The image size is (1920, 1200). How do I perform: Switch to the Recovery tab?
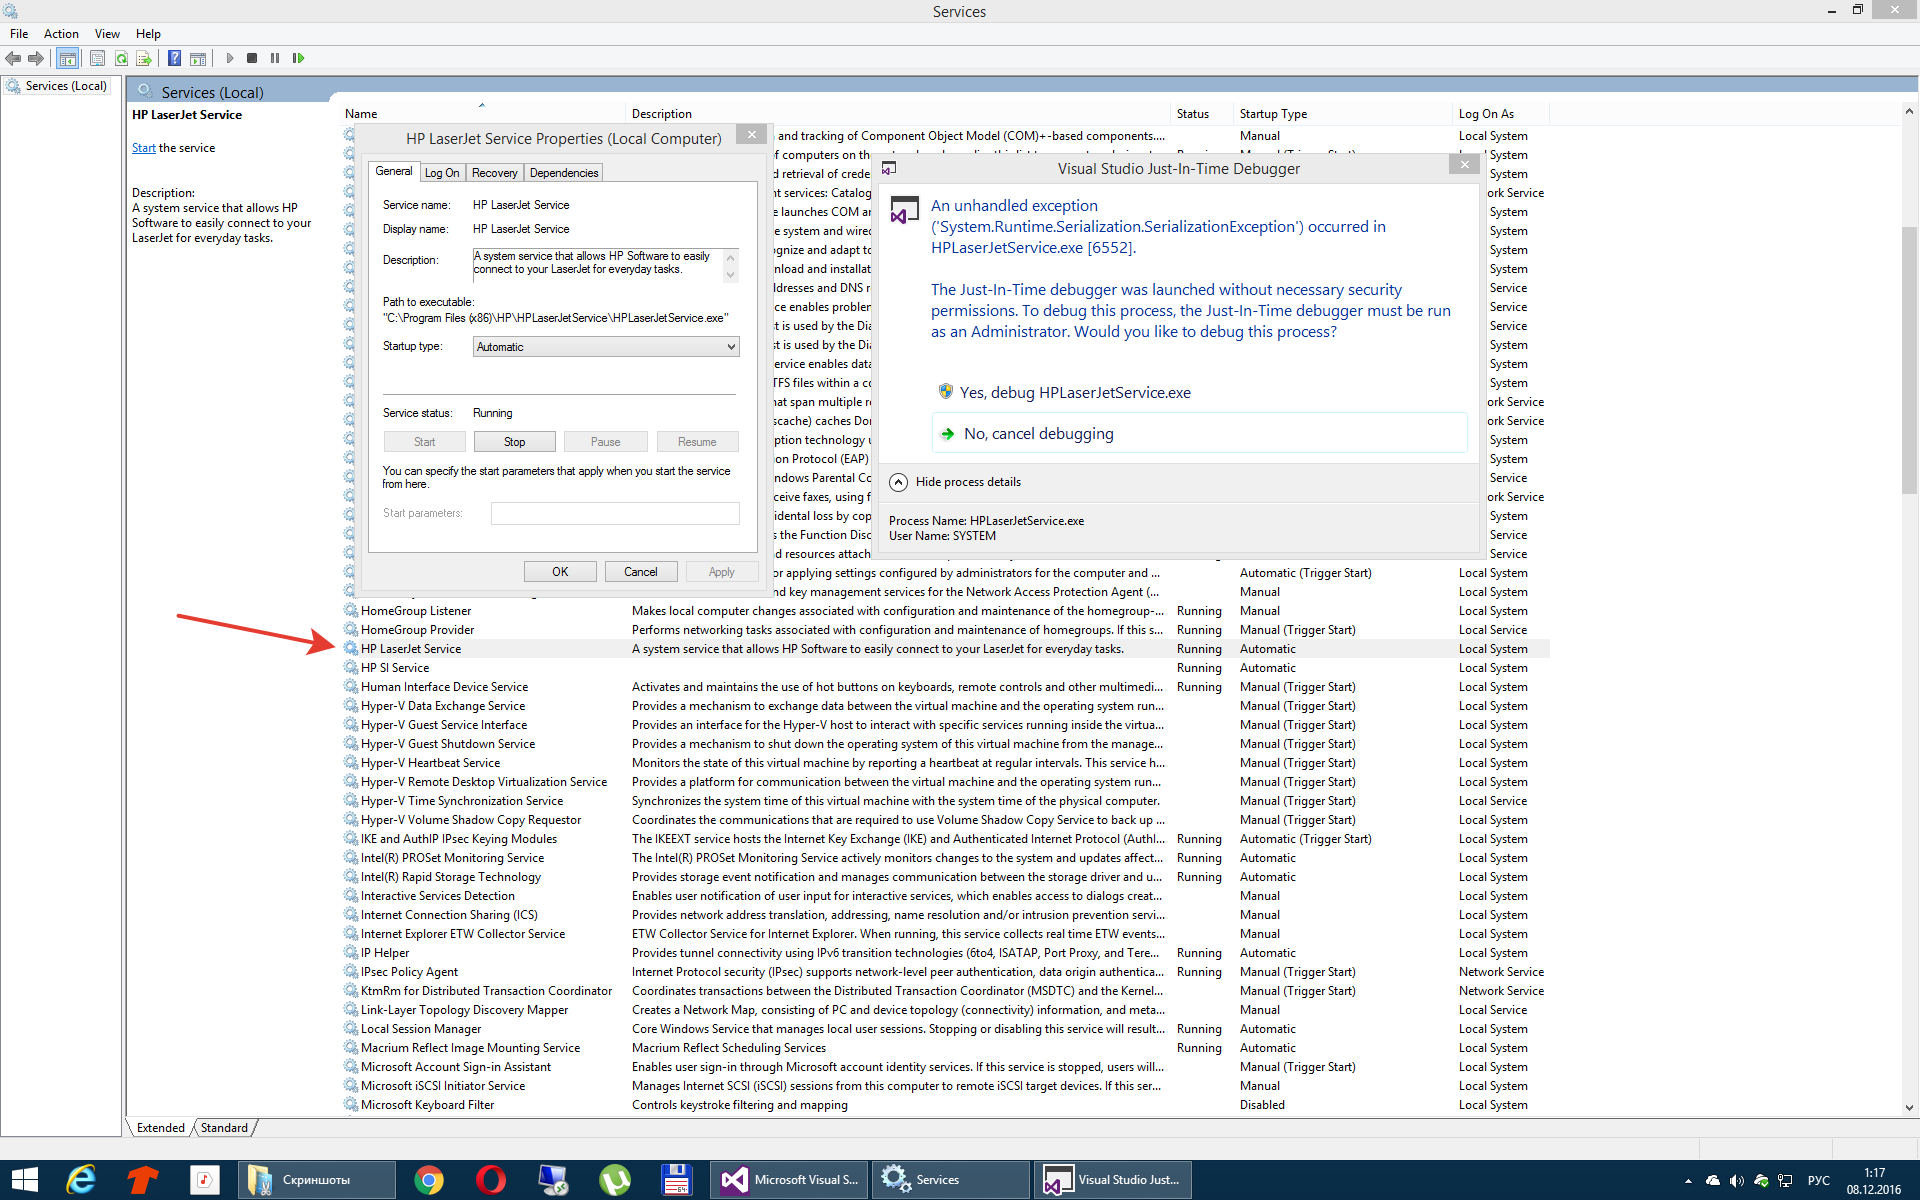pos(494,173)
